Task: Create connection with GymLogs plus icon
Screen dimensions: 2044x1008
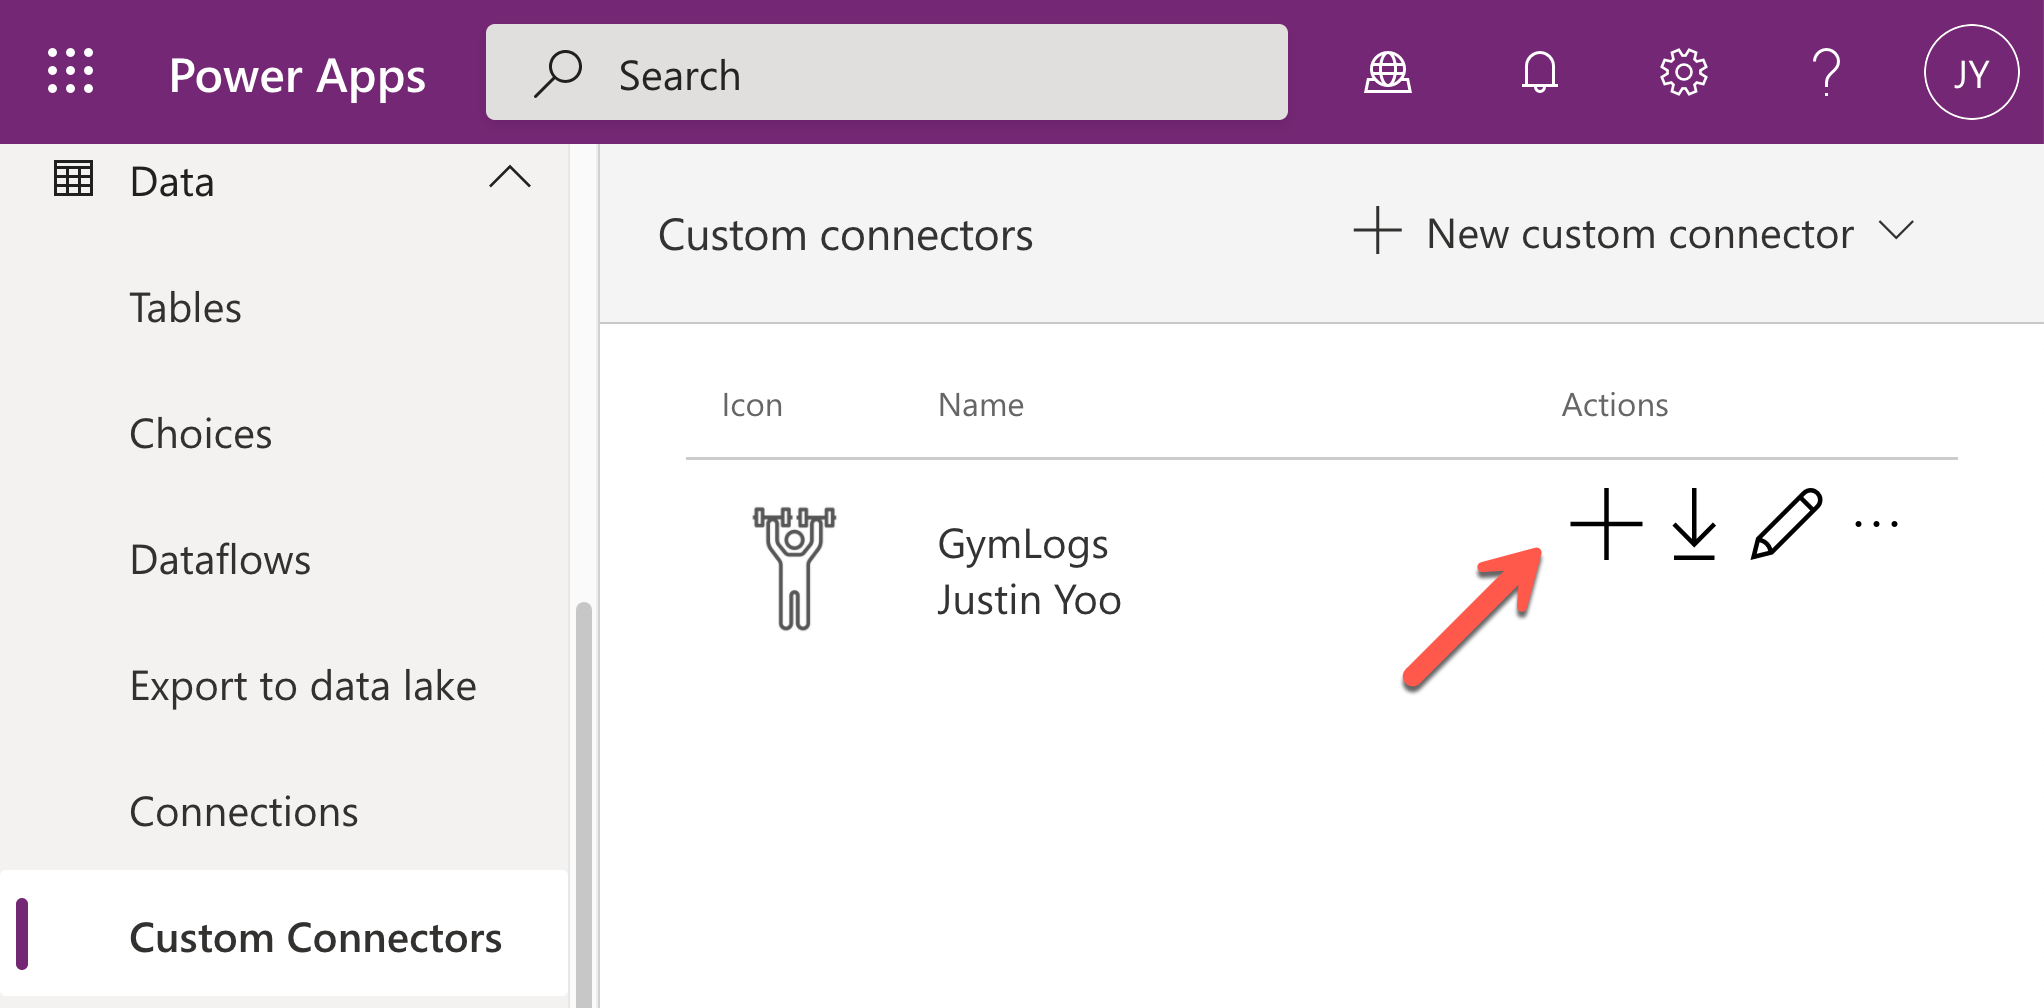Action: [1606, 524]
